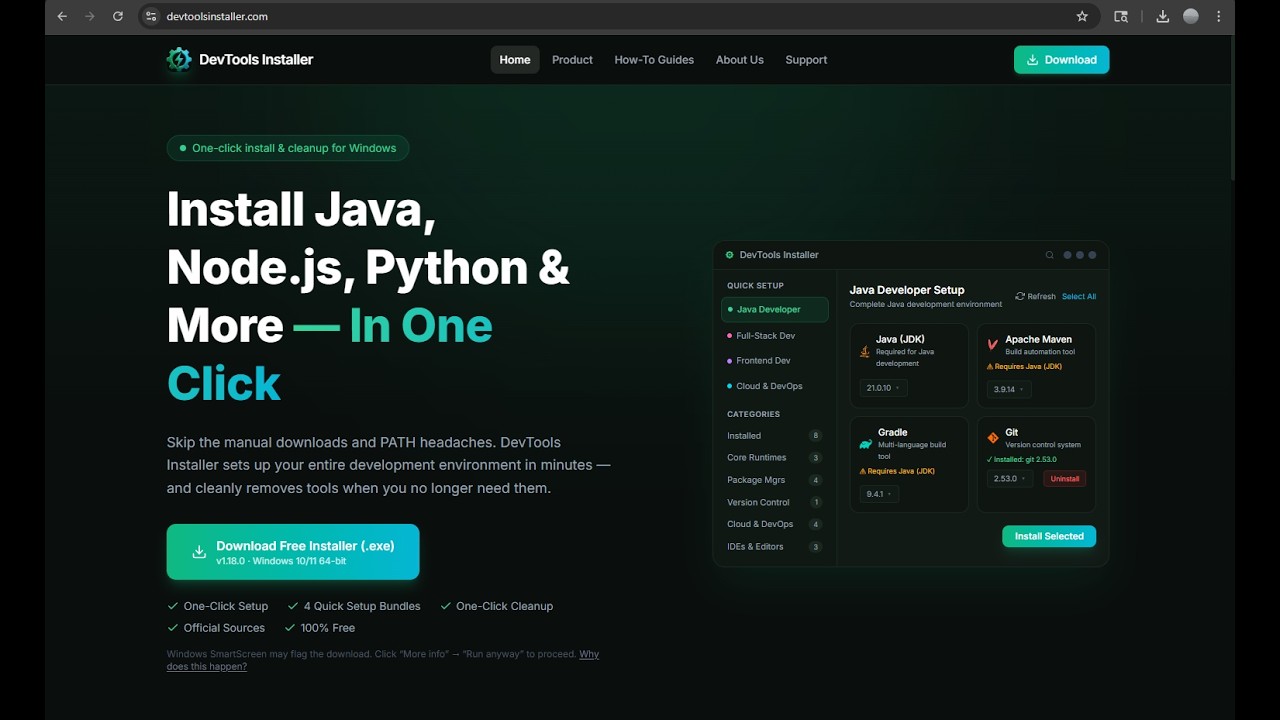Bookmark this page with the star icon

[x=1082, y=16]
